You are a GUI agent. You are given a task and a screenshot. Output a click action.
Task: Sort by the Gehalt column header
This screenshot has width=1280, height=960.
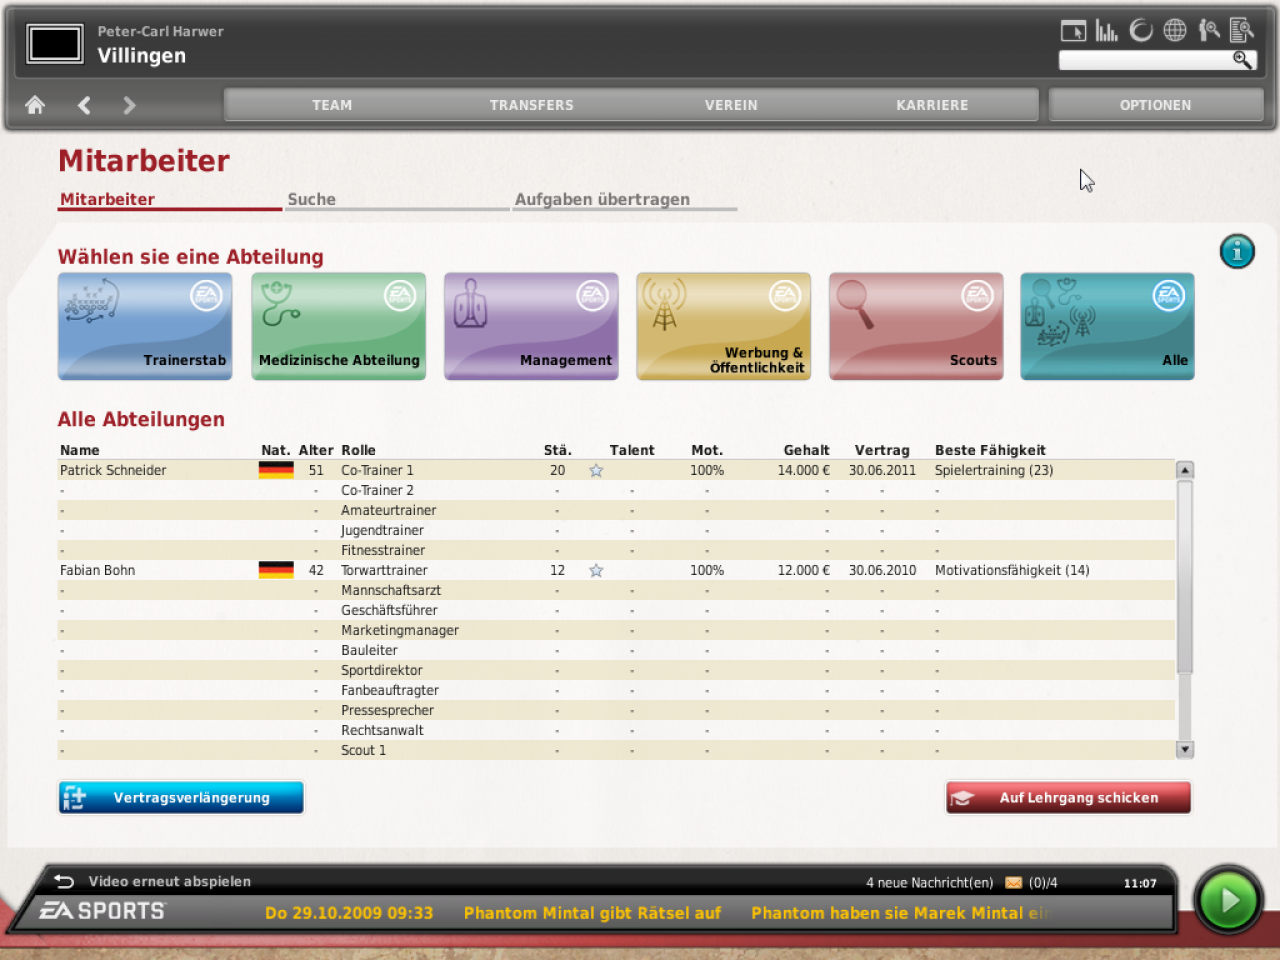tap(806, 450)
